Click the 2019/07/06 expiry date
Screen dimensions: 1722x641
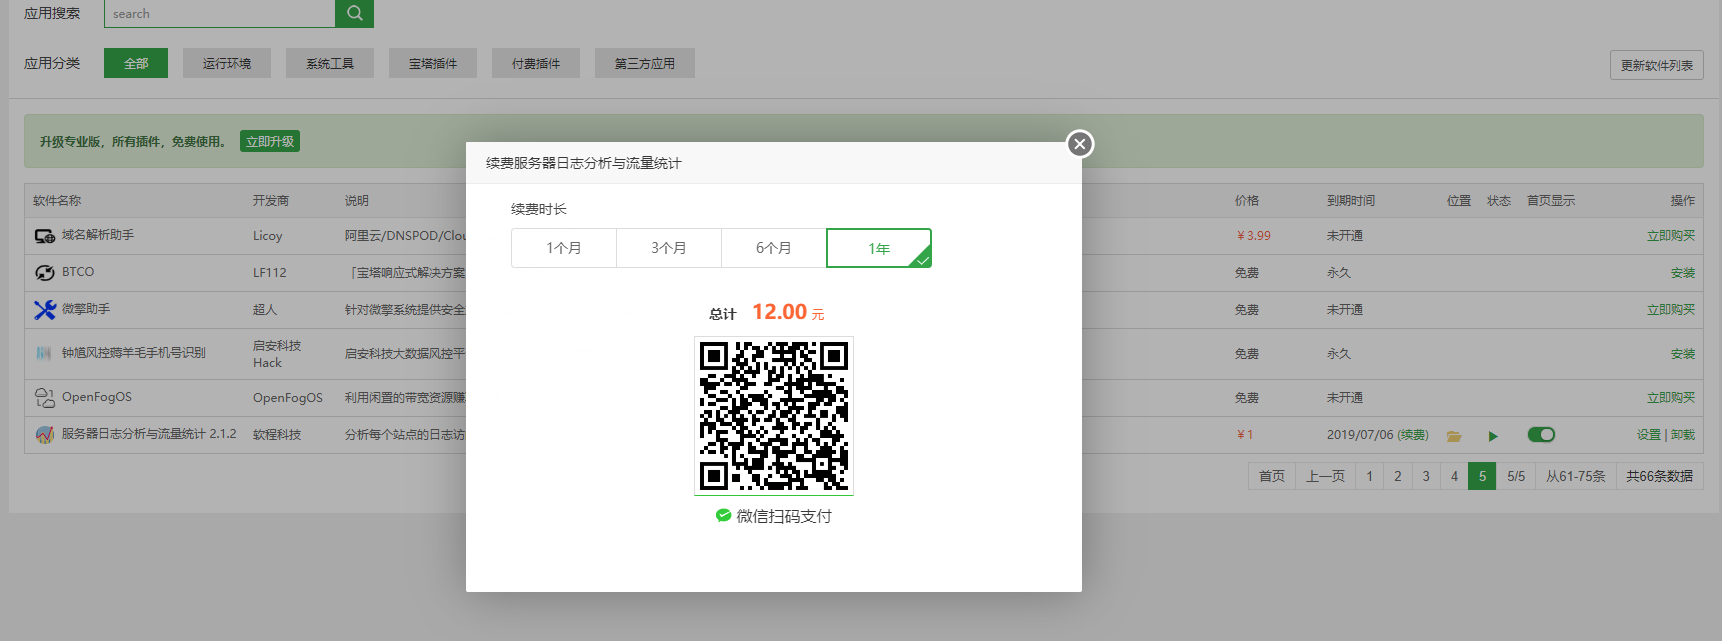tap(1360, 435)
